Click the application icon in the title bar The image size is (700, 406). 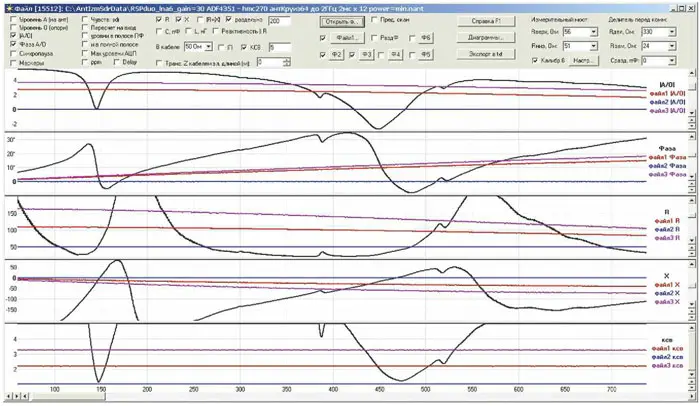click(6, 6)
